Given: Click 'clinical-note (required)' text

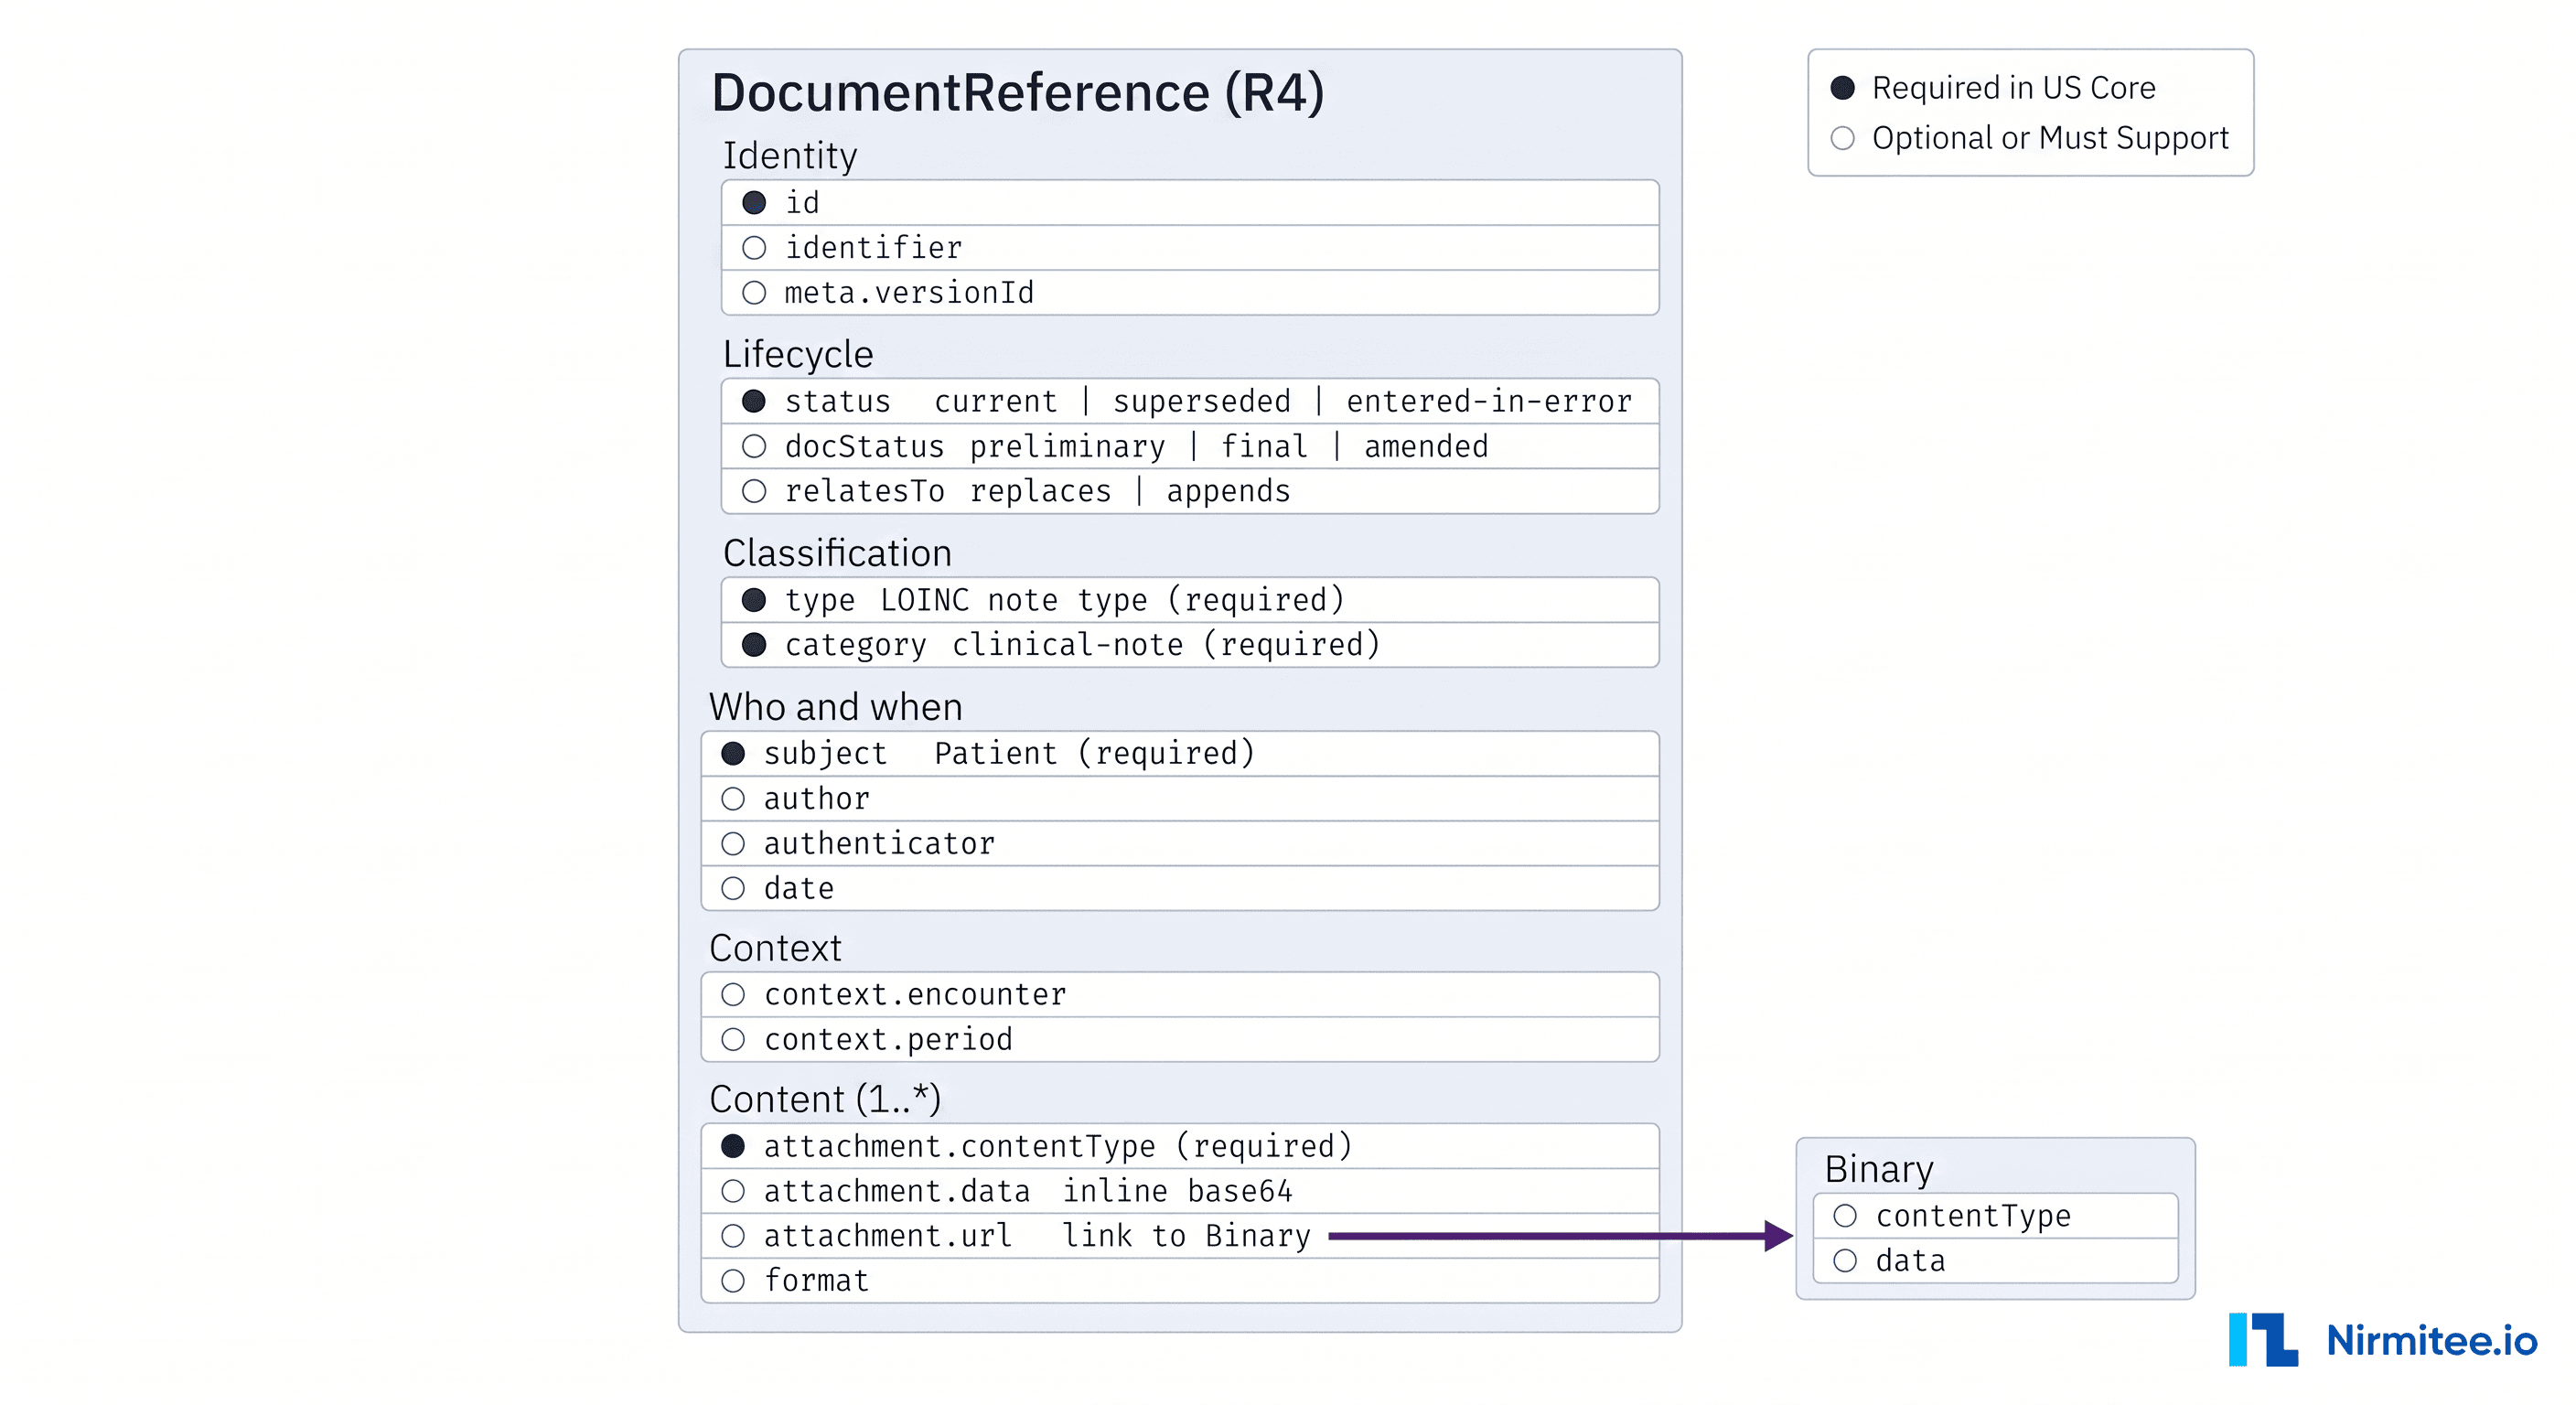Looking at the screenshot, I should tap(1166, 645).
